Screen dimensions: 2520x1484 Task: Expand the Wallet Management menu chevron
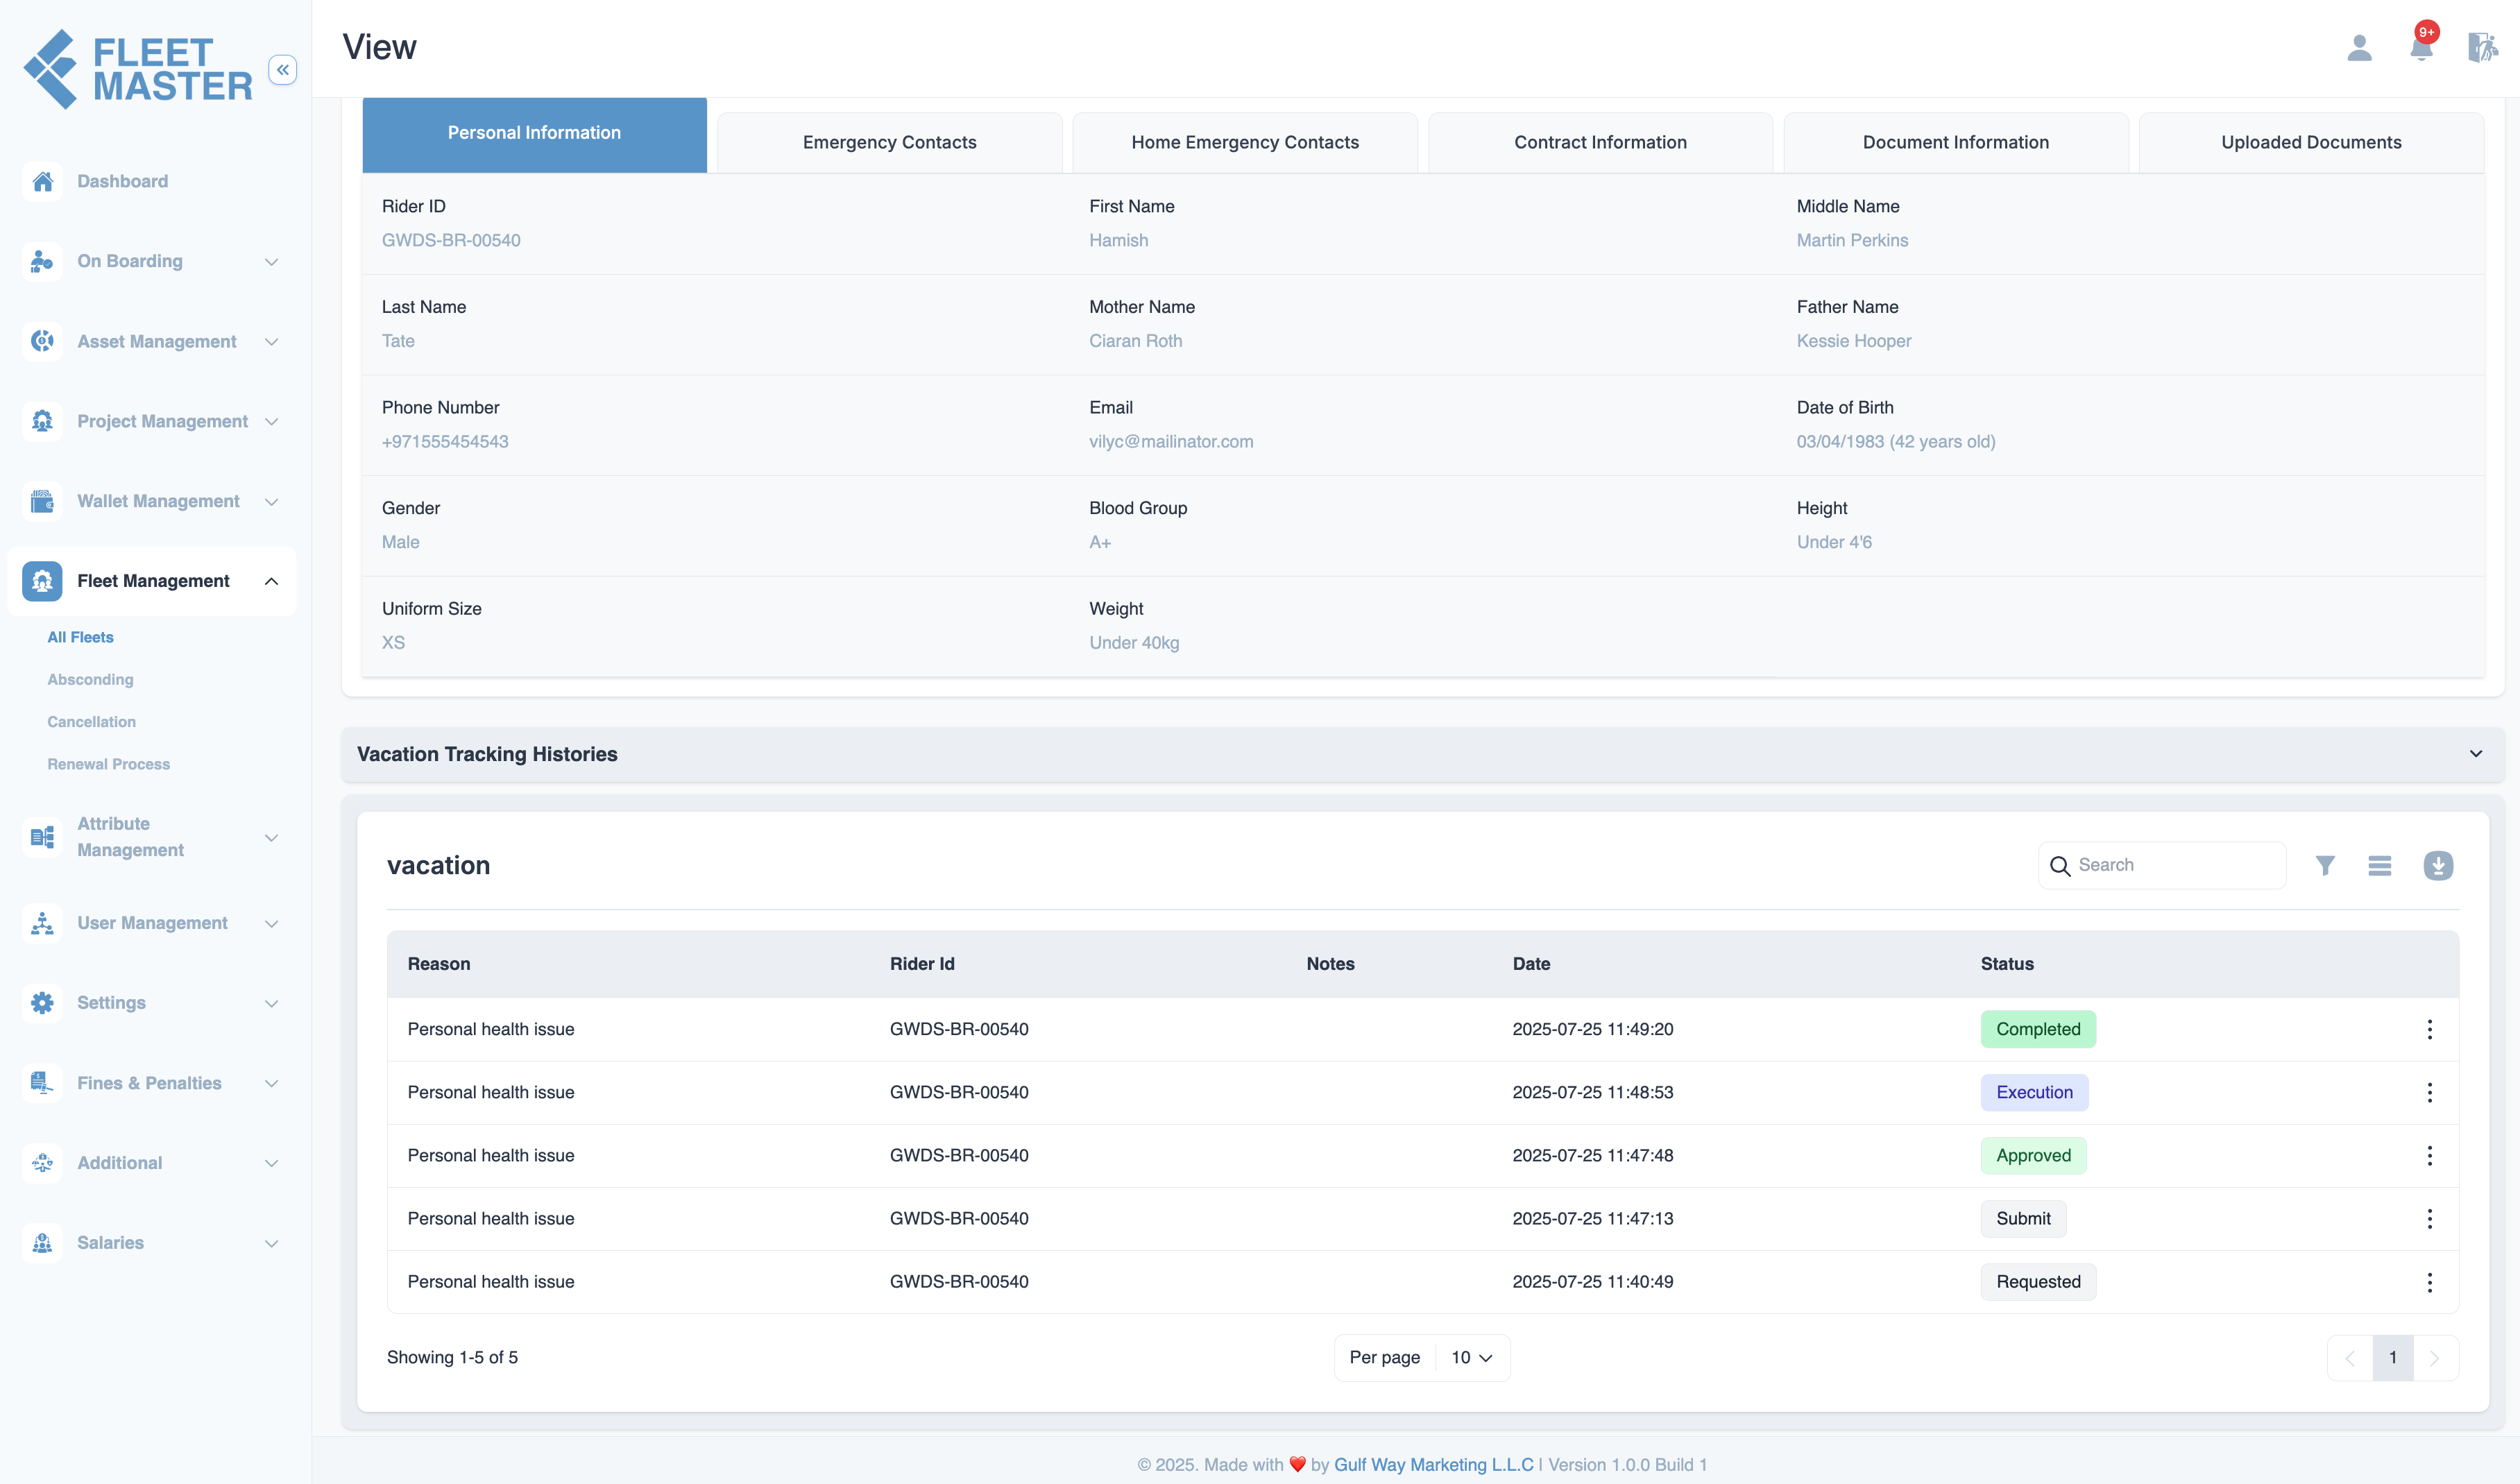[271, 502]
